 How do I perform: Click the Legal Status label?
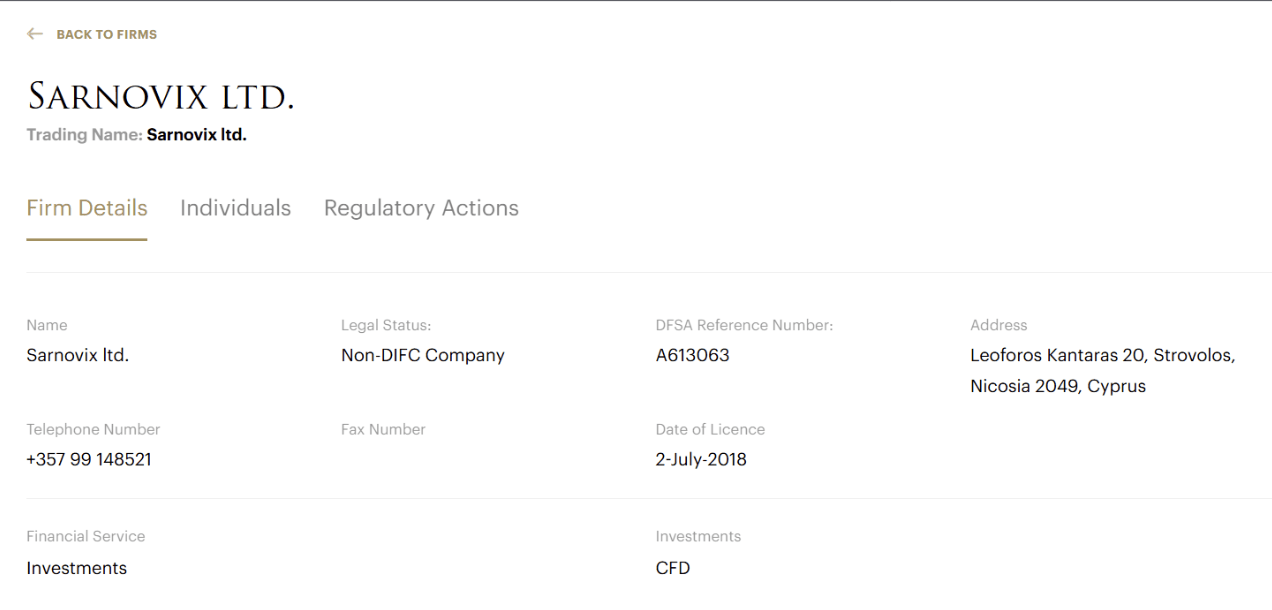tap(386, 325)
